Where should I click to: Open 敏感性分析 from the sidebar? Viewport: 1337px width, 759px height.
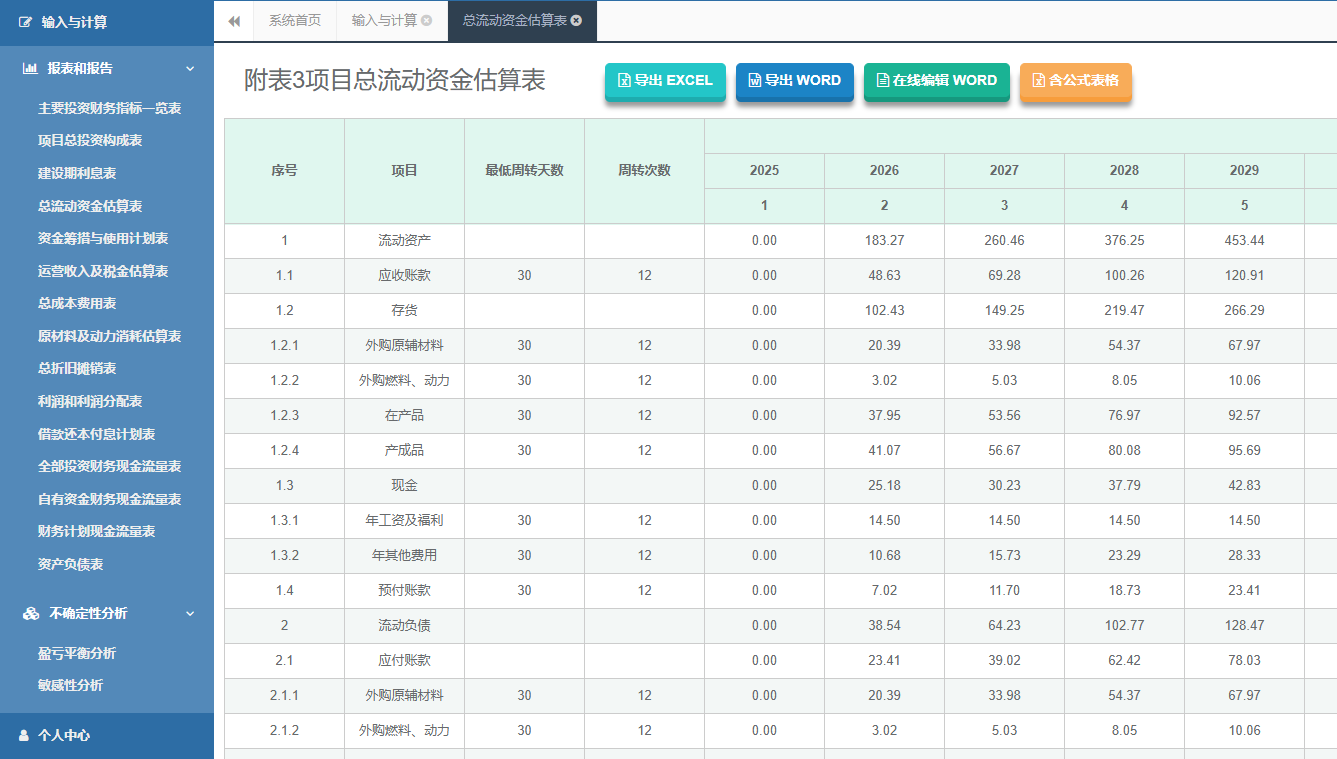[70, 685]
